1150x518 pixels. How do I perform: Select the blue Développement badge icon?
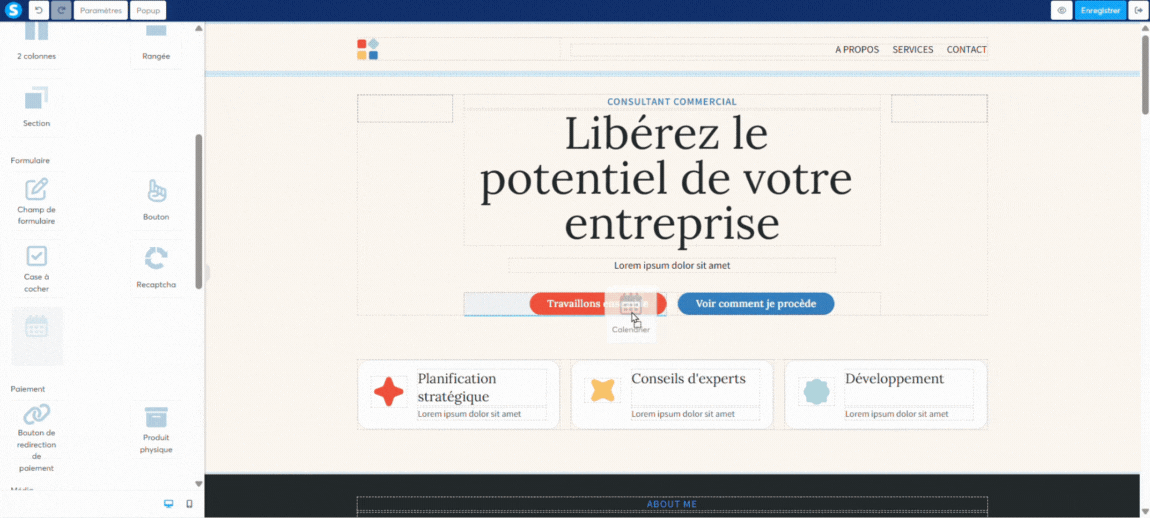816,391
